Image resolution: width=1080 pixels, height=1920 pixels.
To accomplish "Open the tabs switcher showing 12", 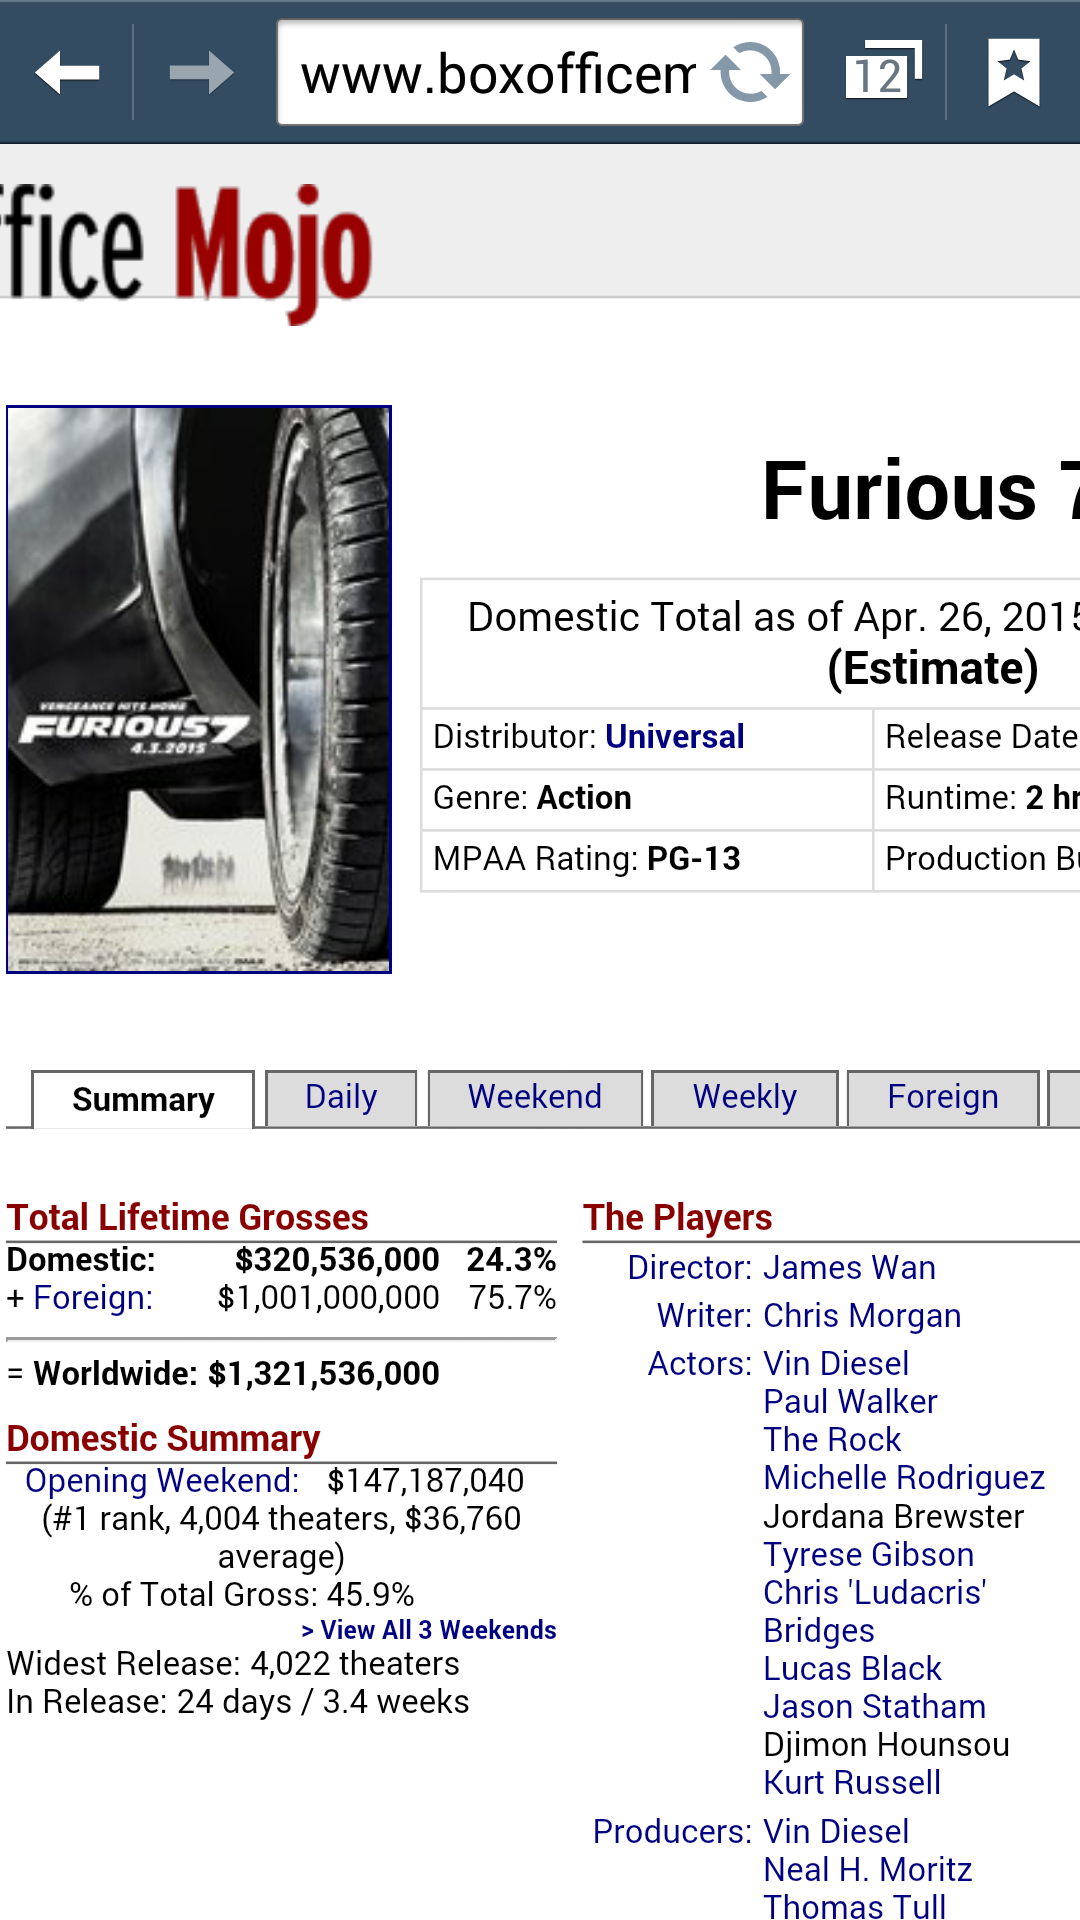I will [x=882, y=73].
